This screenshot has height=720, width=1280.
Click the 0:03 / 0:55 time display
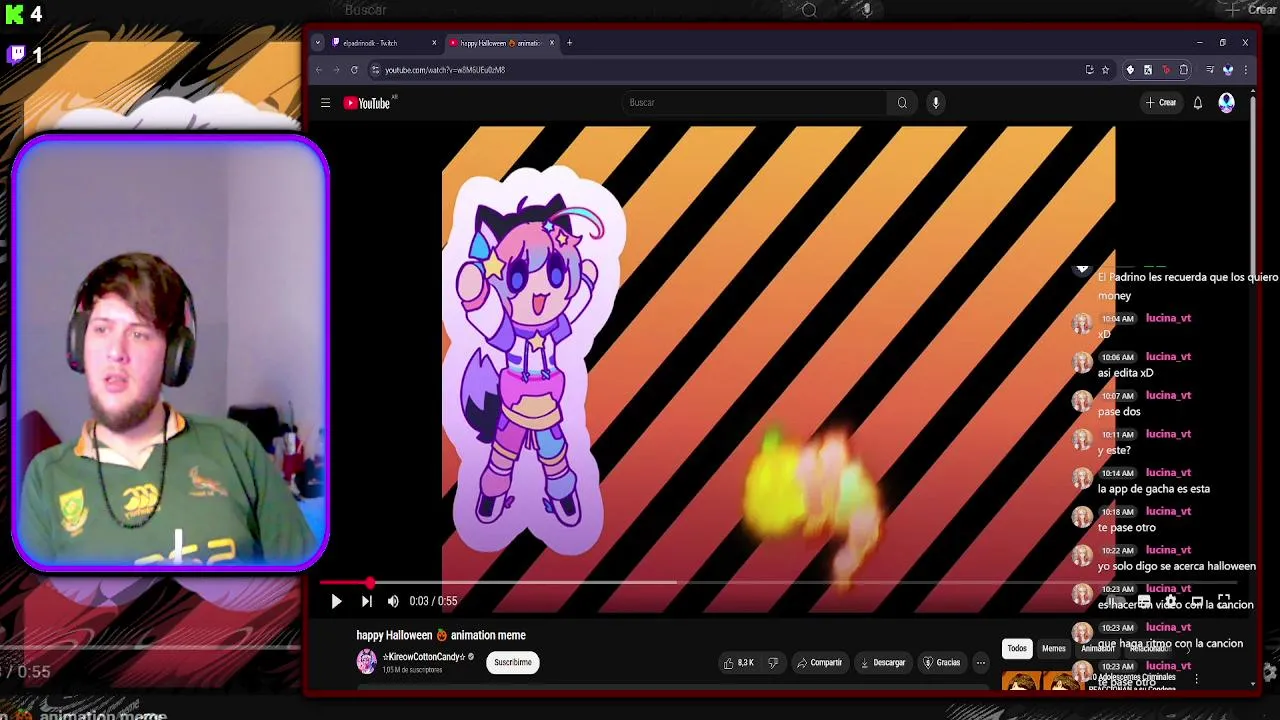click(433, 601)
